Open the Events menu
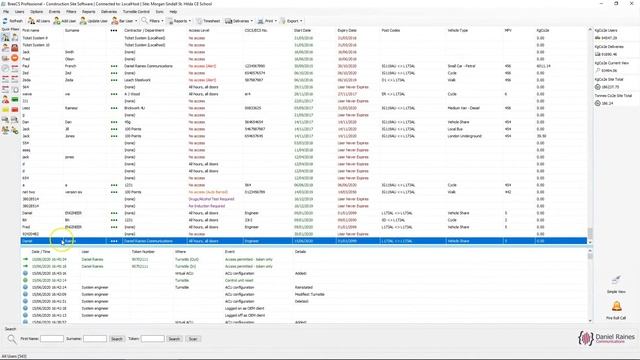 [54, 12]
